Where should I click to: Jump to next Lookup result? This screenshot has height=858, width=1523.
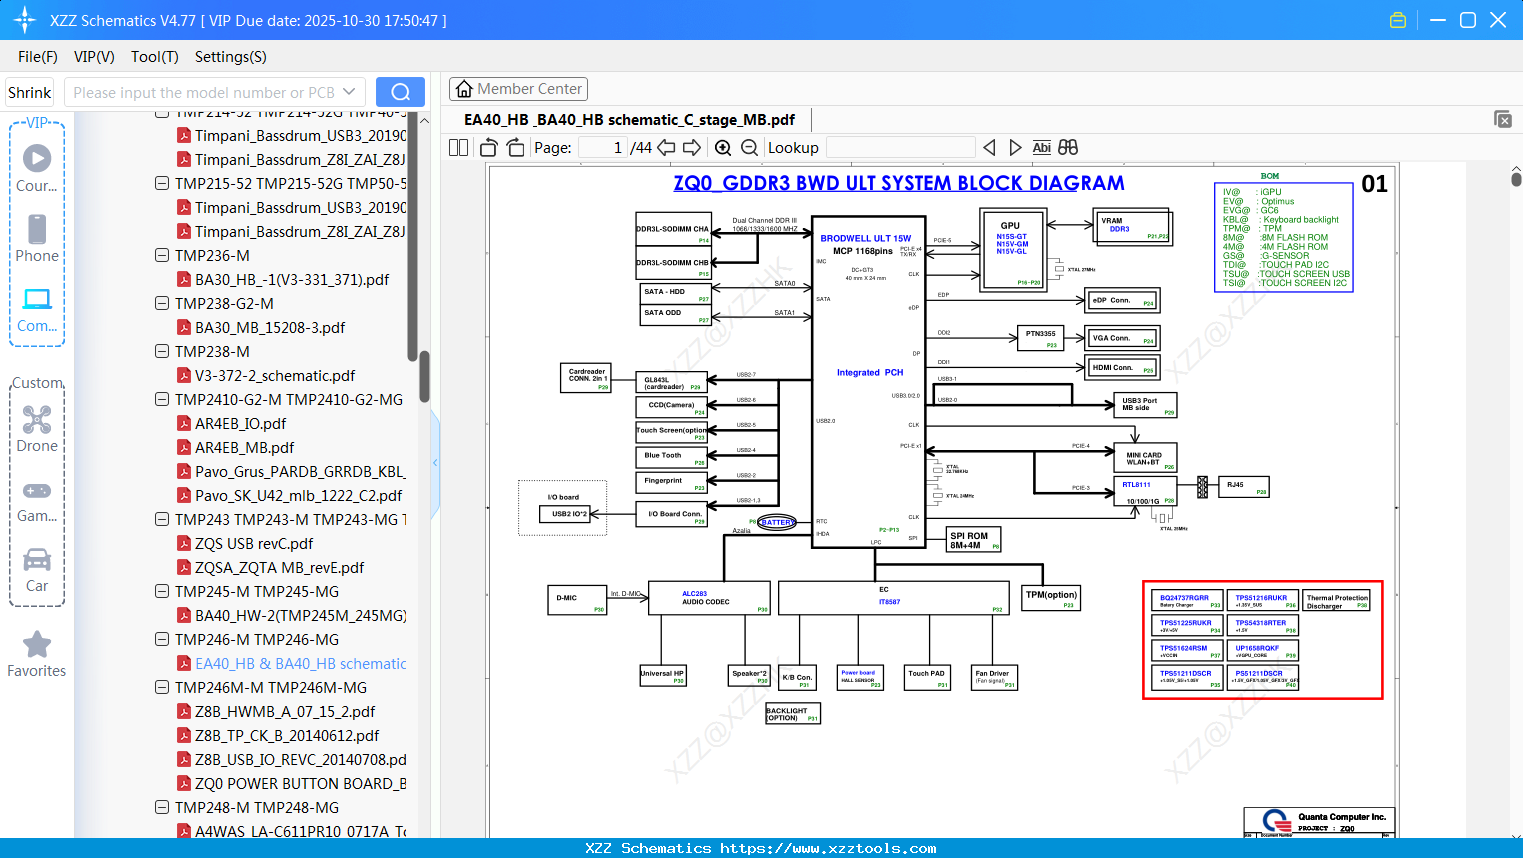[1015, 148]
